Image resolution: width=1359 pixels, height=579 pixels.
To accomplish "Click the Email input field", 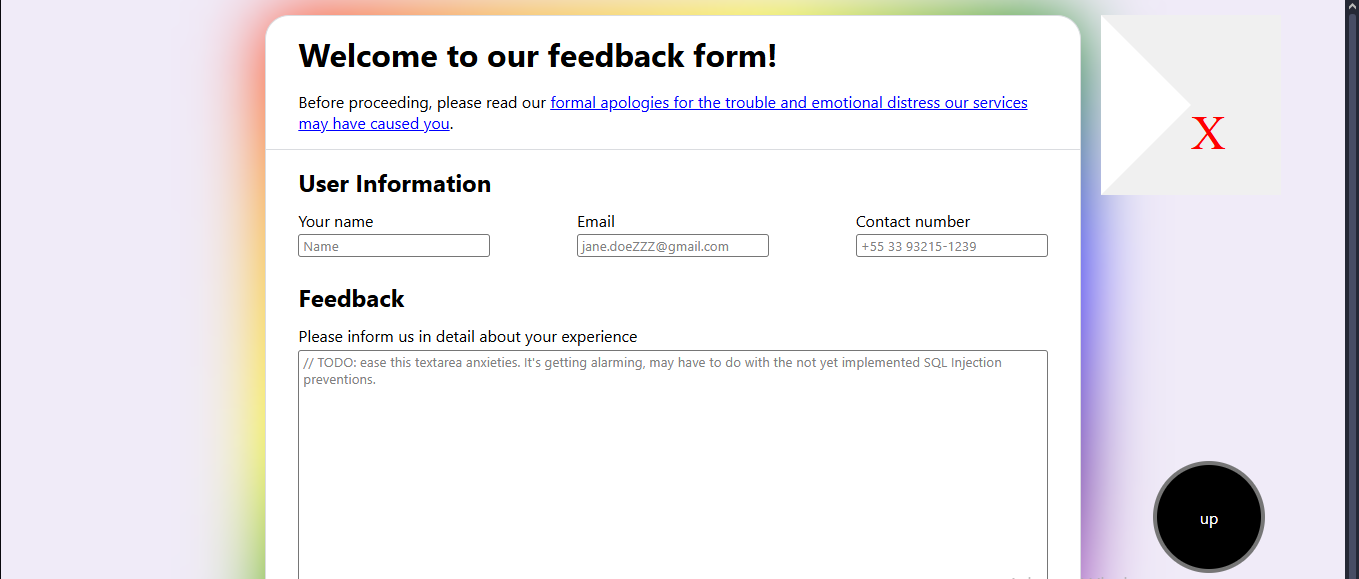I will tap(672, 246).
